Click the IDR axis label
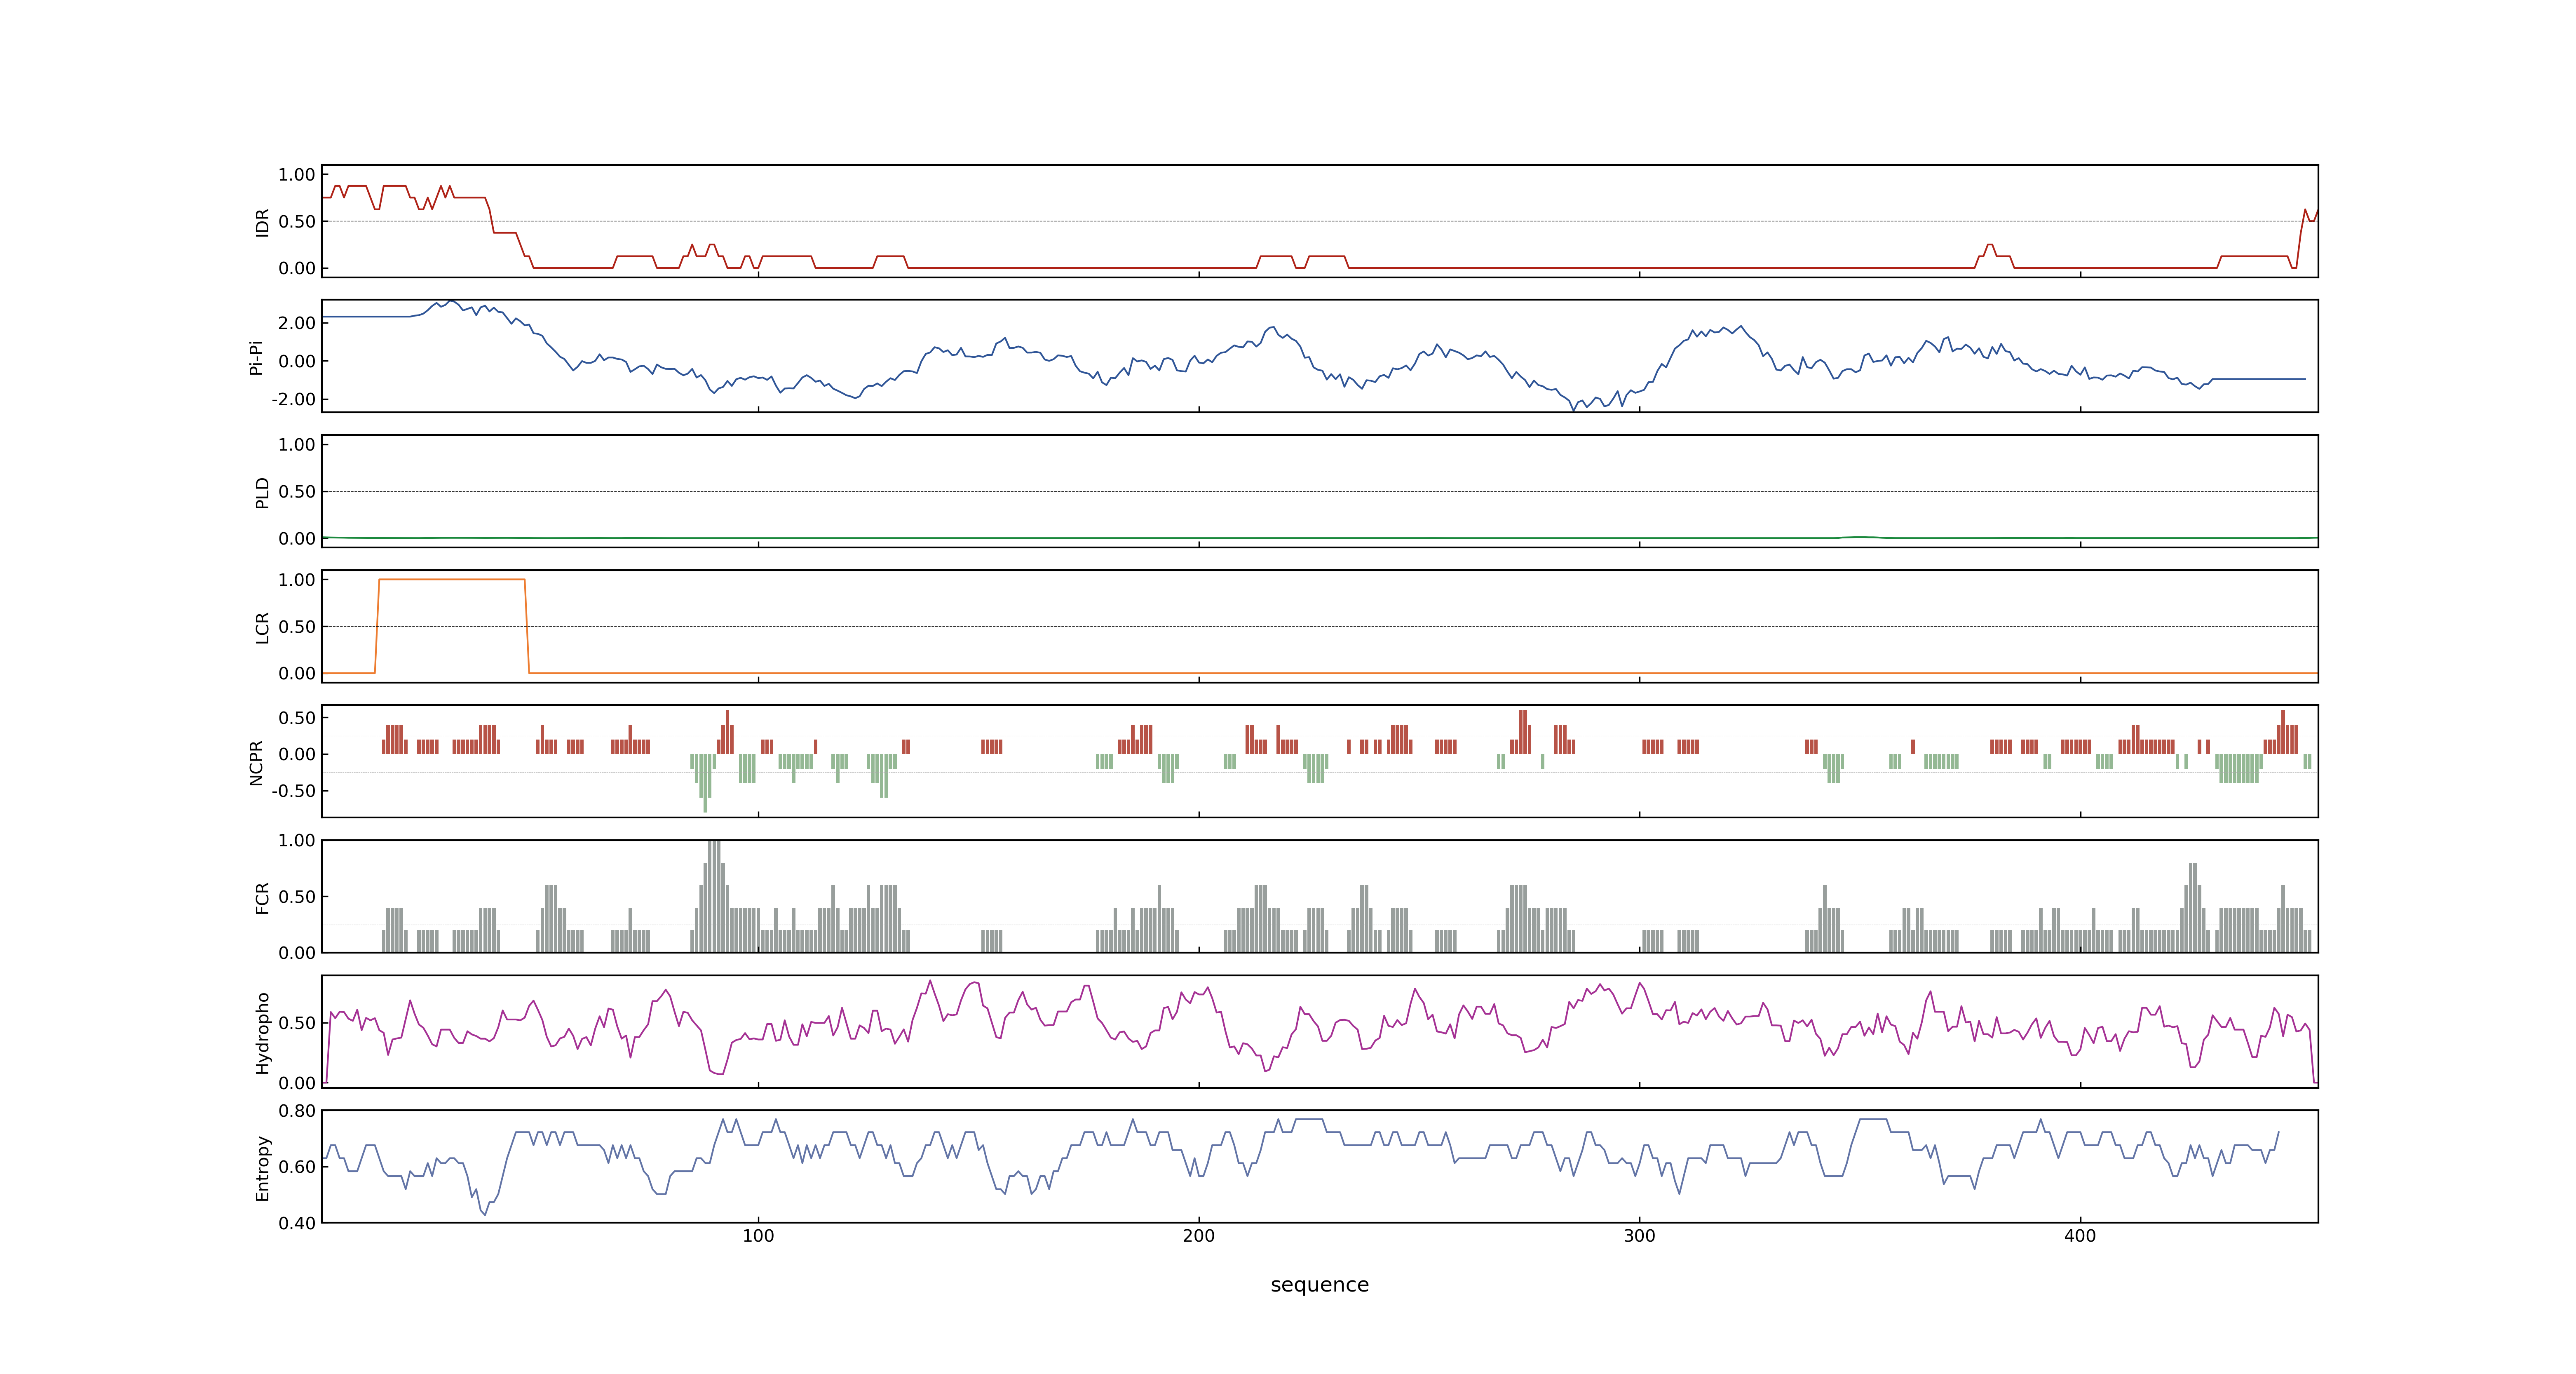 click(262, 222)
